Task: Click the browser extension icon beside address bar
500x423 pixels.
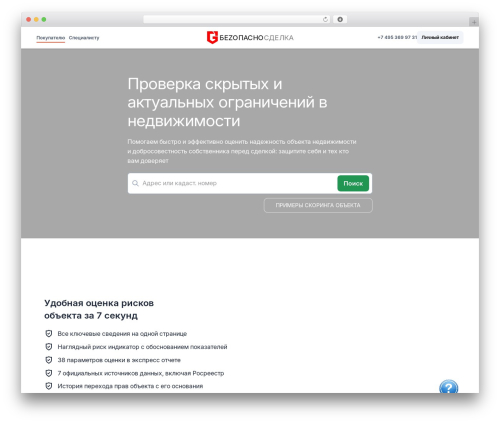Action: click(340, 20)
